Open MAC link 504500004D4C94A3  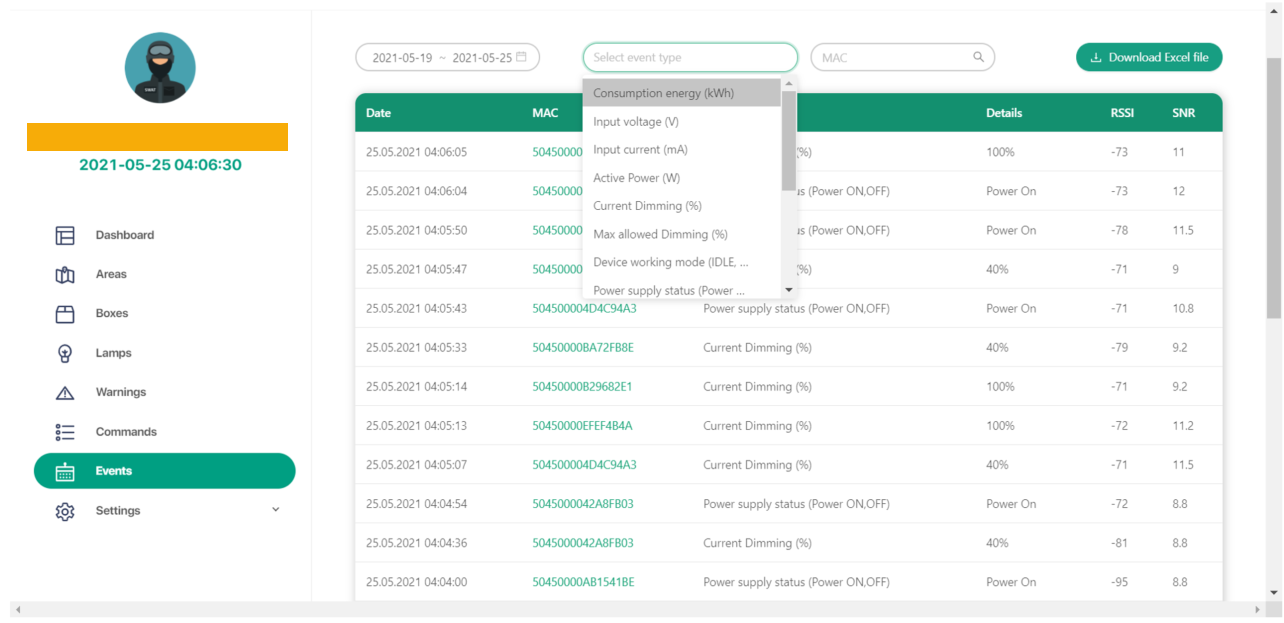(x=584, y=309)
